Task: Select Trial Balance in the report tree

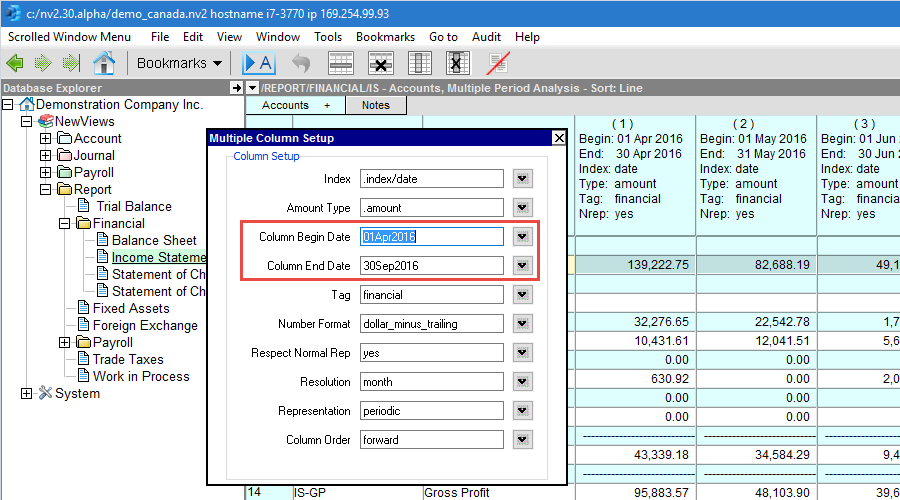Action: [x=134, y=207]
